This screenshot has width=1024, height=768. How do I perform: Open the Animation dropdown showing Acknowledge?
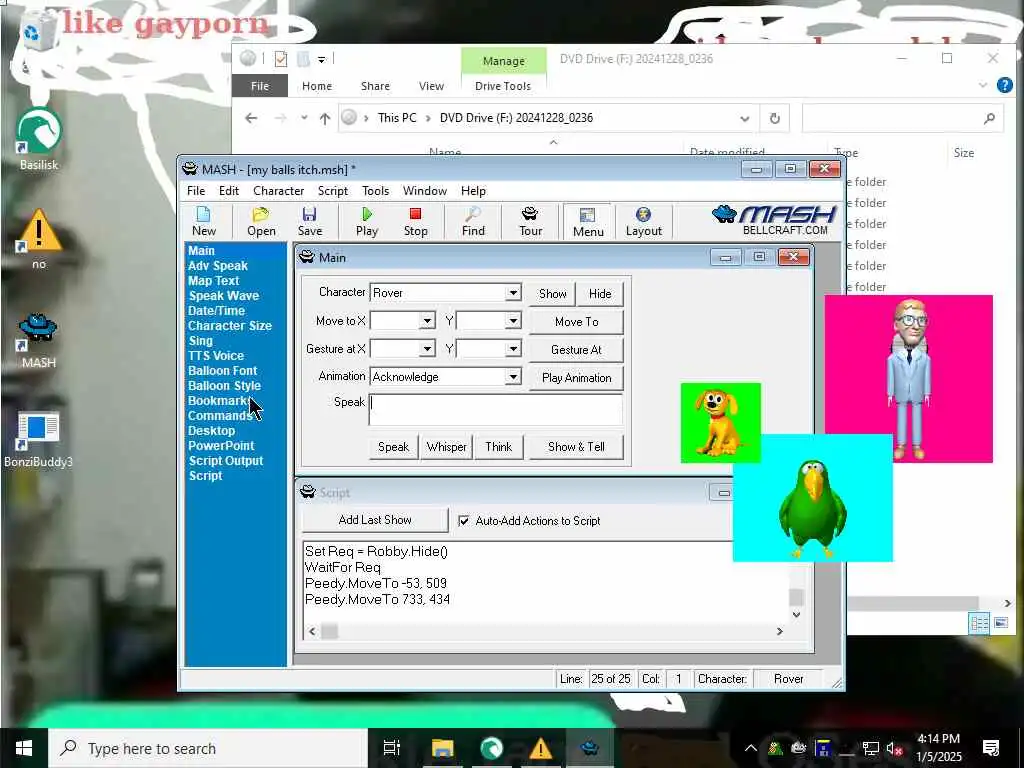click(513, 377)
